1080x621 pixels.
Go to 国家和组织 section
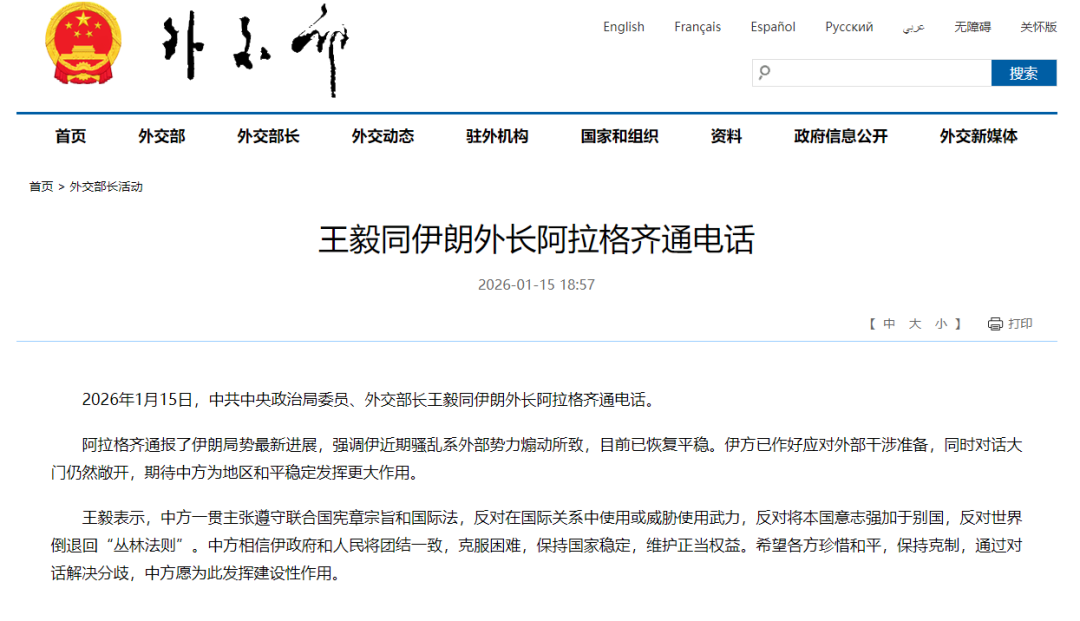619,137
